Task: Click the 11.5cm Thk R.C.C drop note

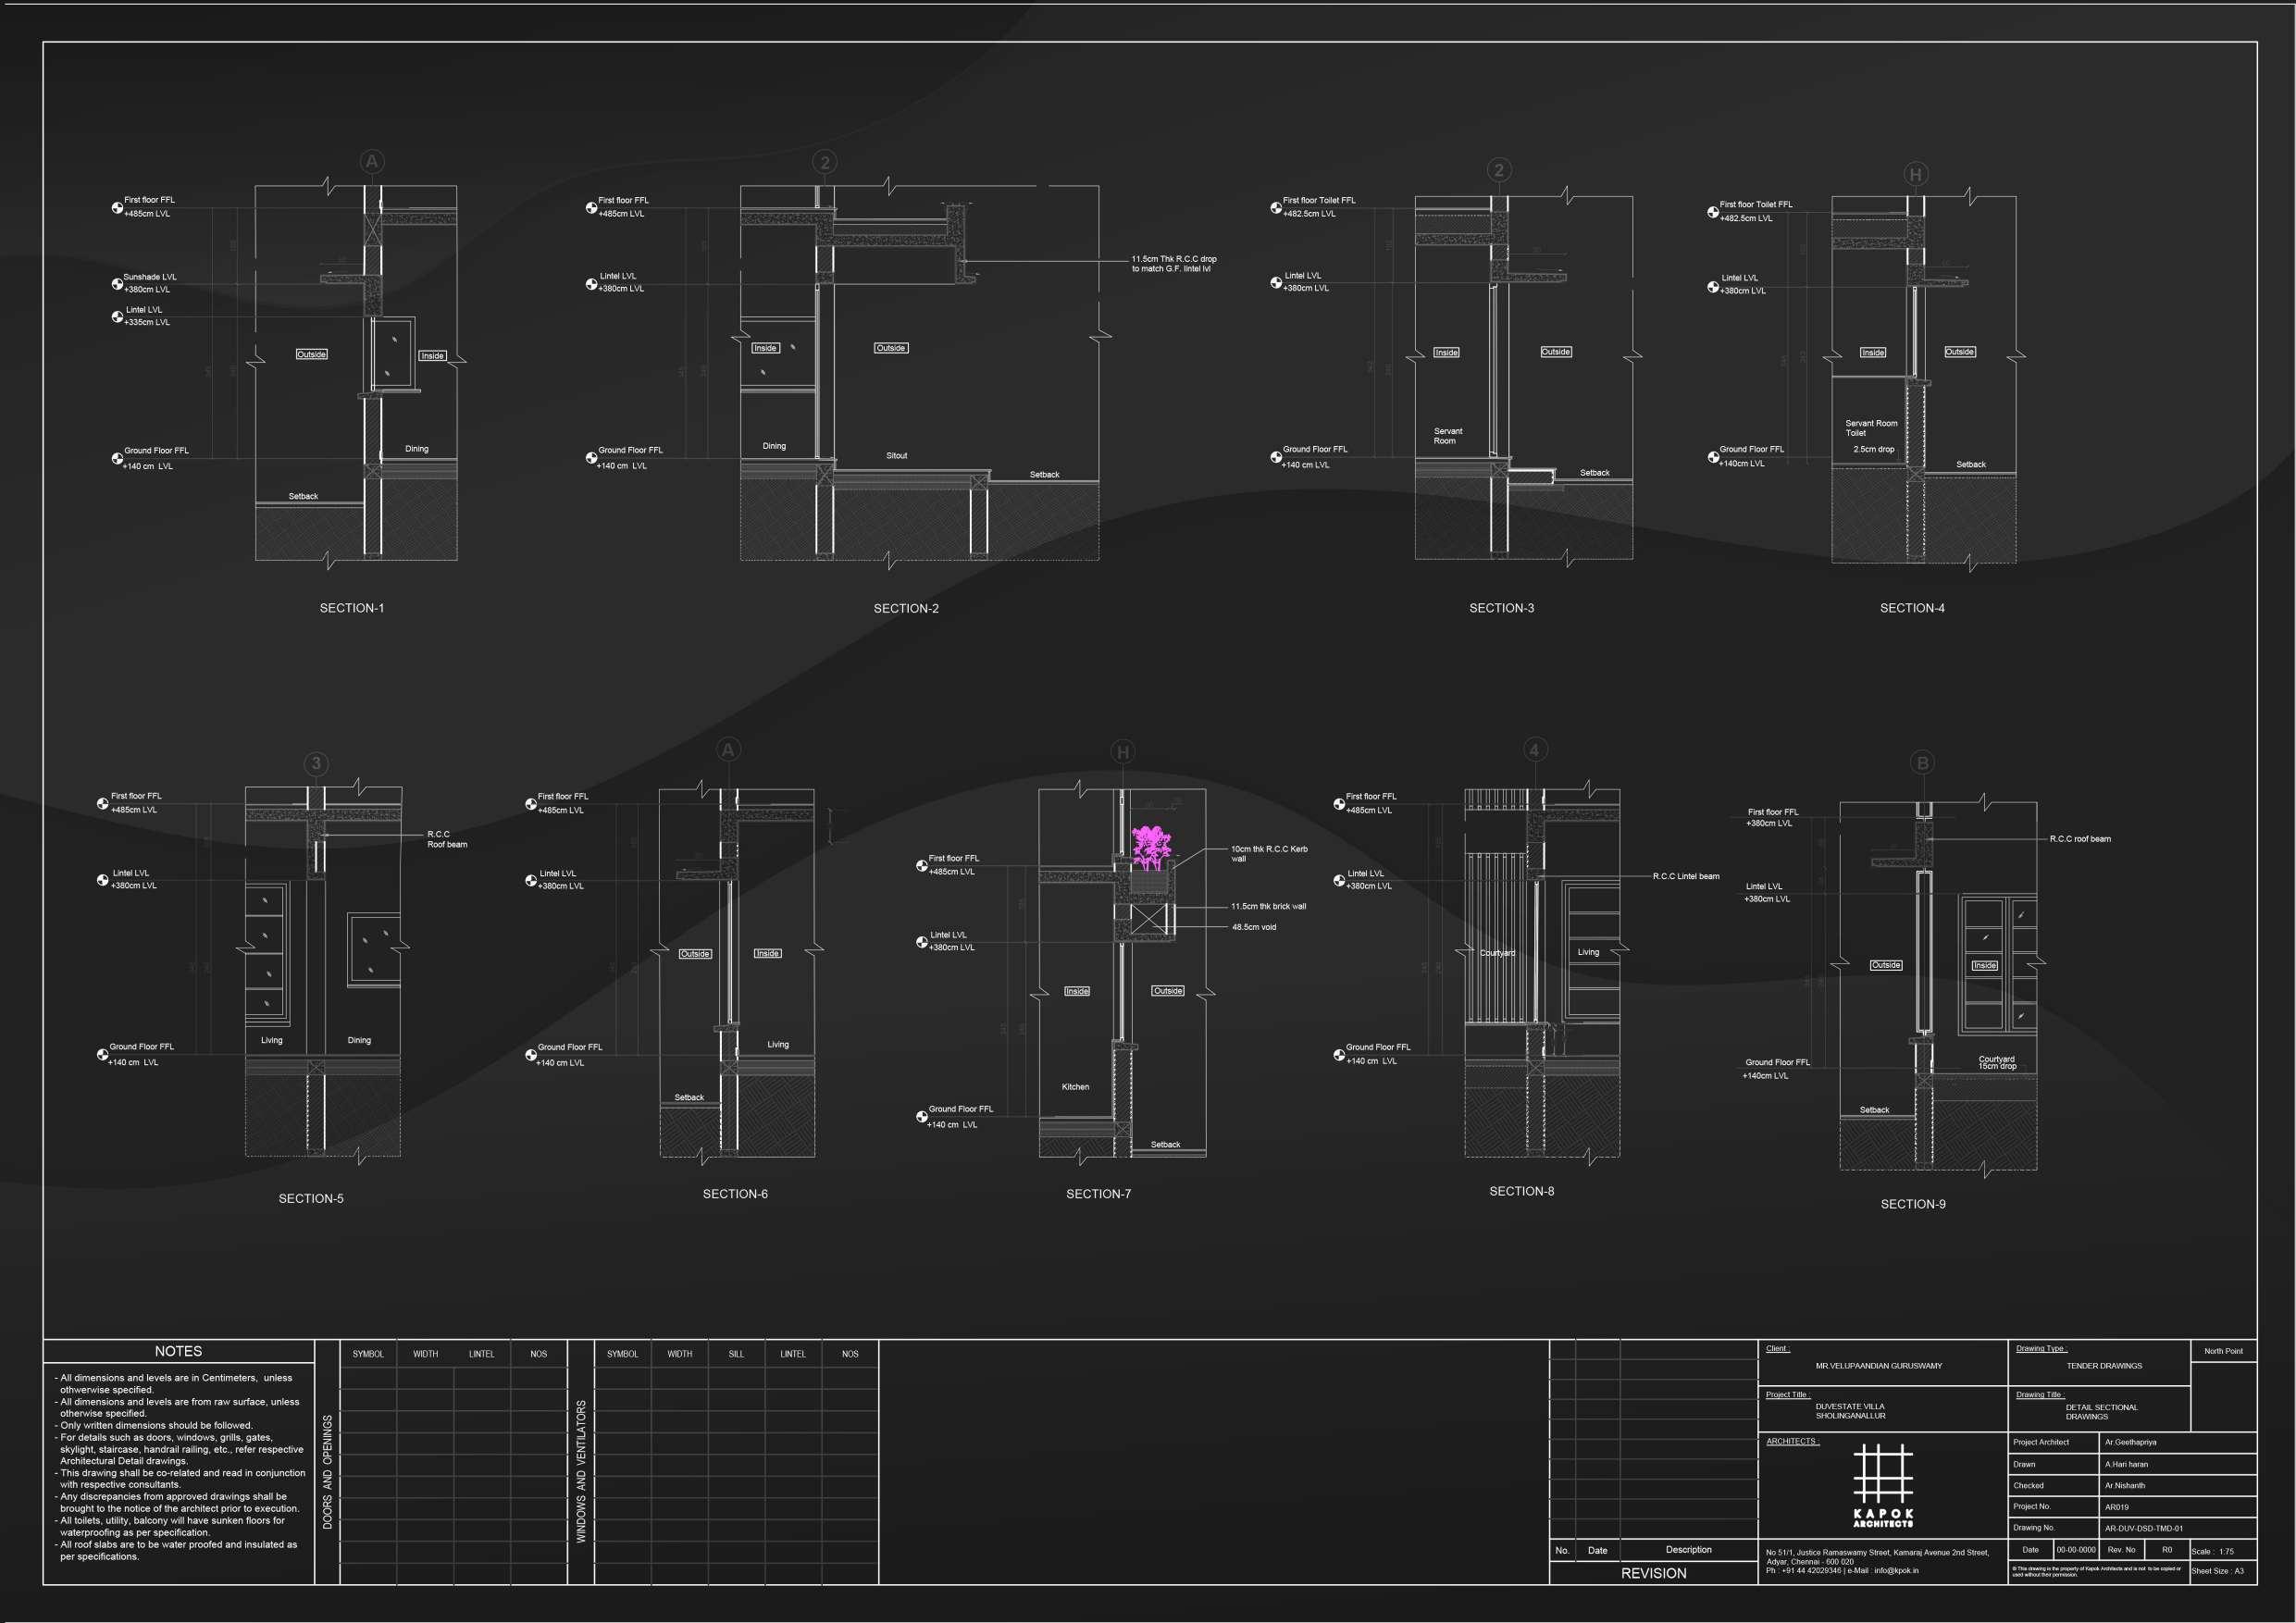Action: 1173,264
